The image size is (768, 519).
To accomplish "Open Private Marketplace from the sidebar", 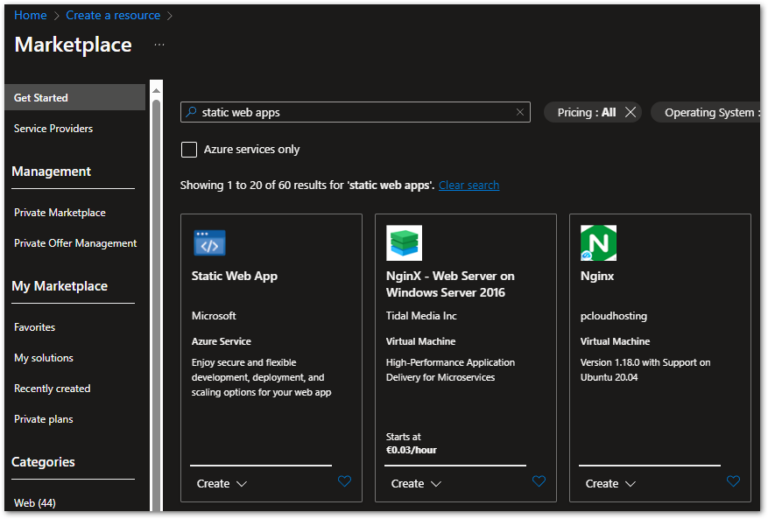I will tap(60, 212).
